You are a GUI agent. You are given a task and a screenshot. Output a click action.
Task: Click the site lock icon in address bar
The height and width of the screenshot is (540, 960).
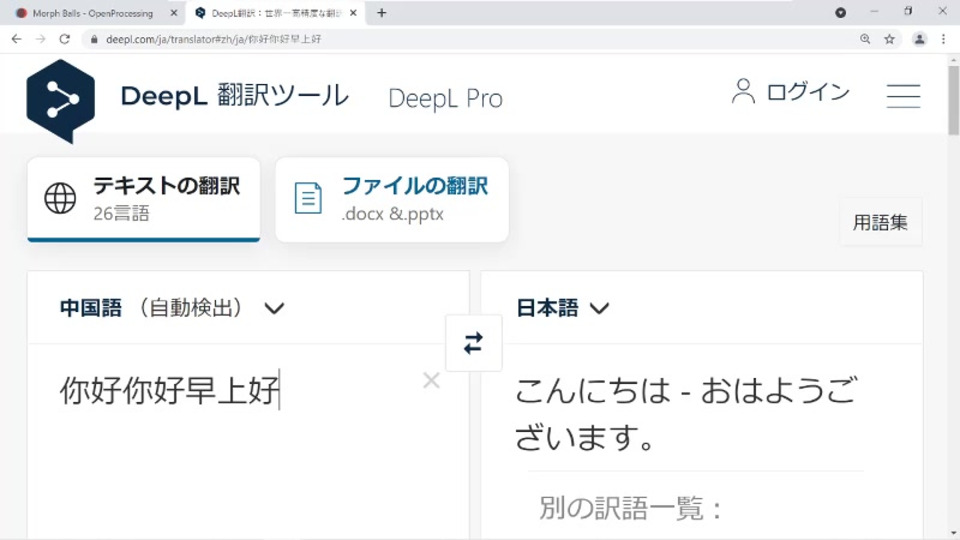click(94, 39)
